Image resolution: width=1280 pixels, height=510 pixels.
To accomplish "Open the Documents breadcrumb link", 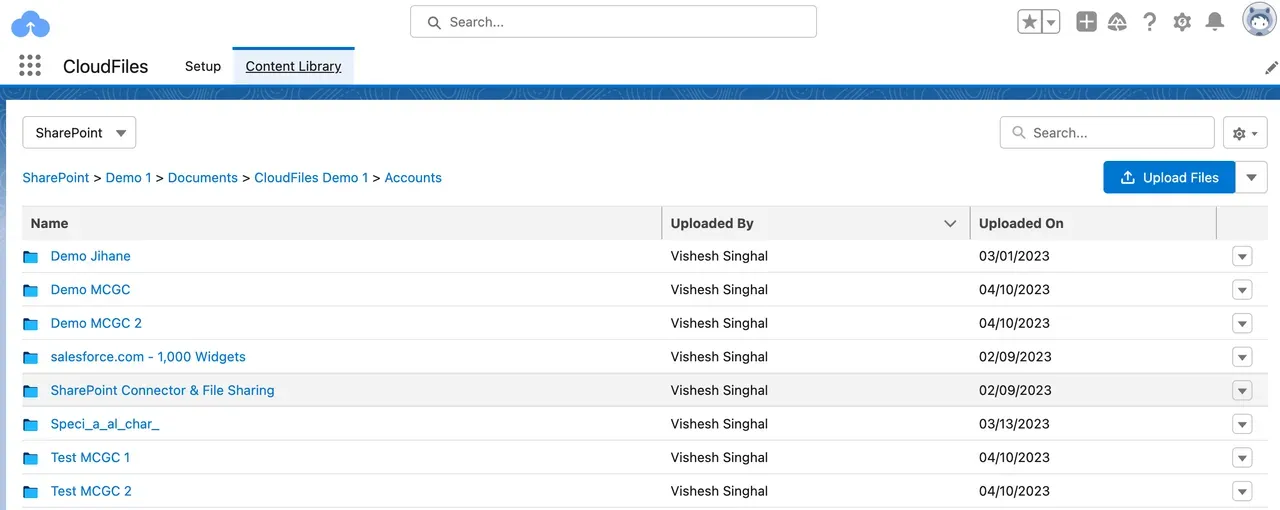I will coord(203,177).
